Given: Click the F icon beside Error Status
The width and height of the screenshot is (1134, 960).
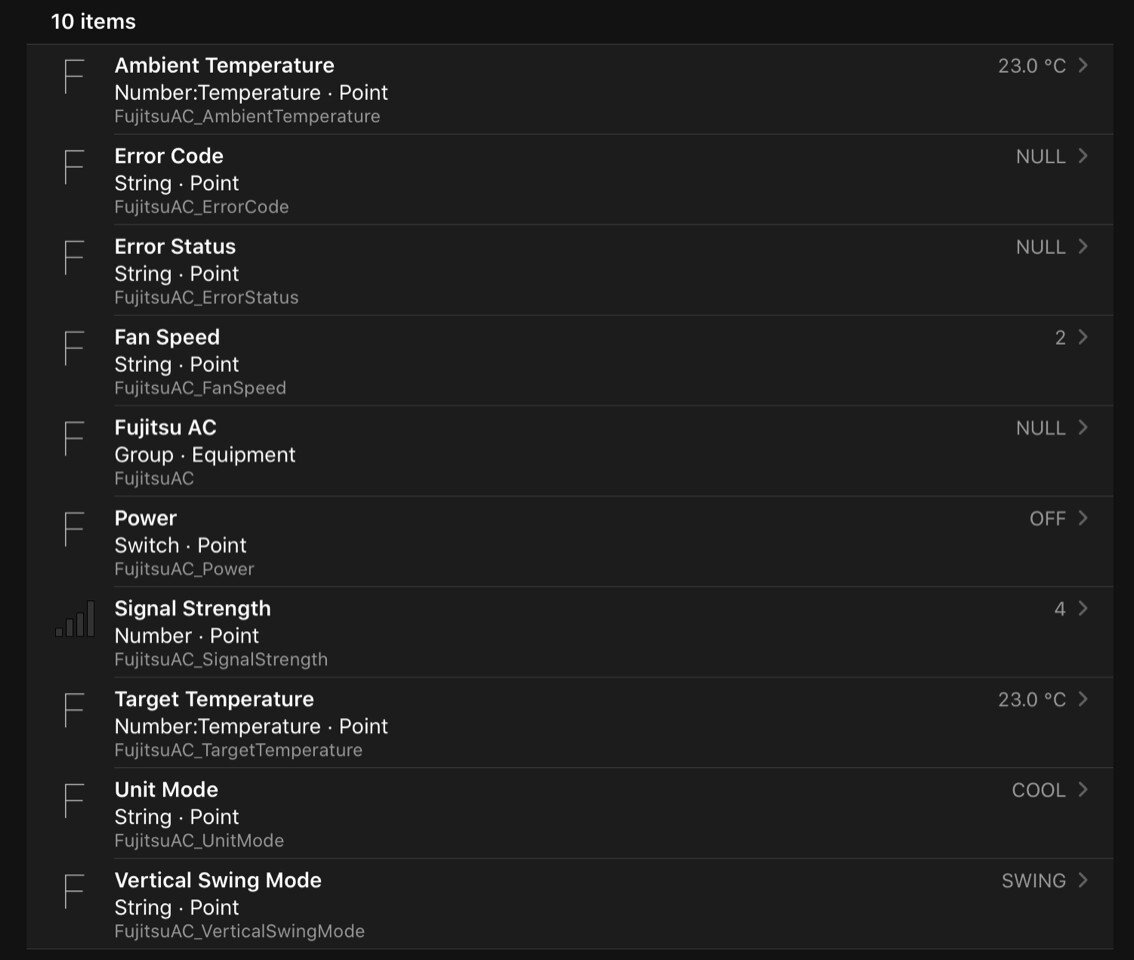Looking at the screenshot, I should click(x=74, y=258).
